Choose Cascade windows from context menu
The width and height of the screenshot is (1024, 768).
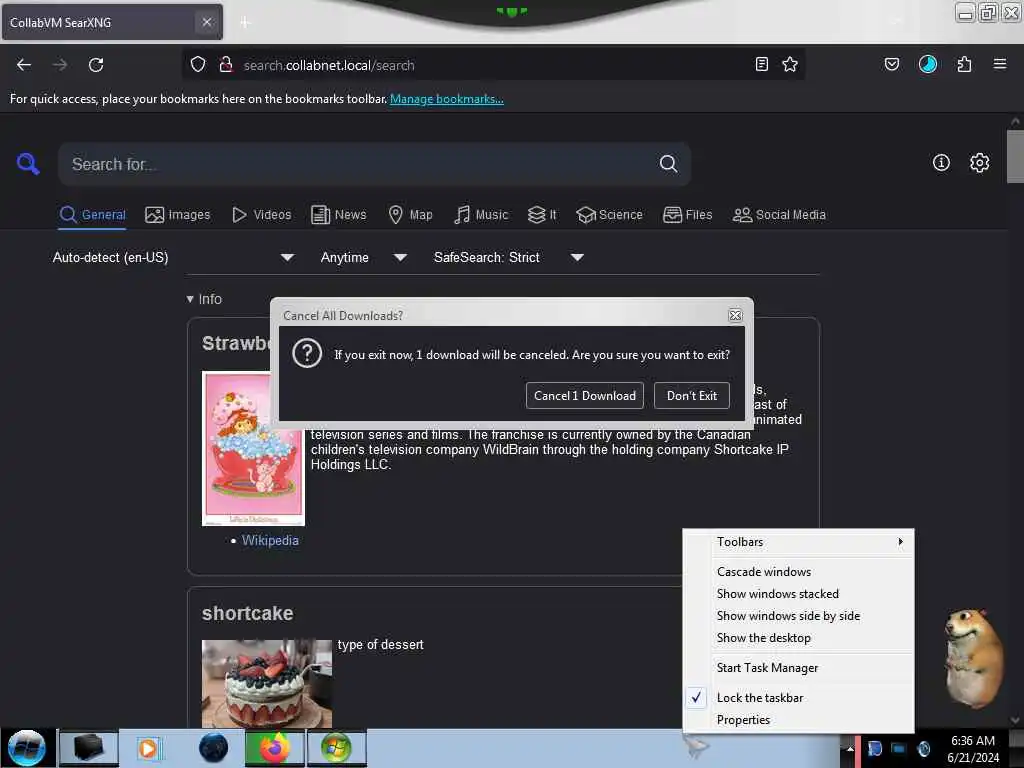[x=798, y=571]
